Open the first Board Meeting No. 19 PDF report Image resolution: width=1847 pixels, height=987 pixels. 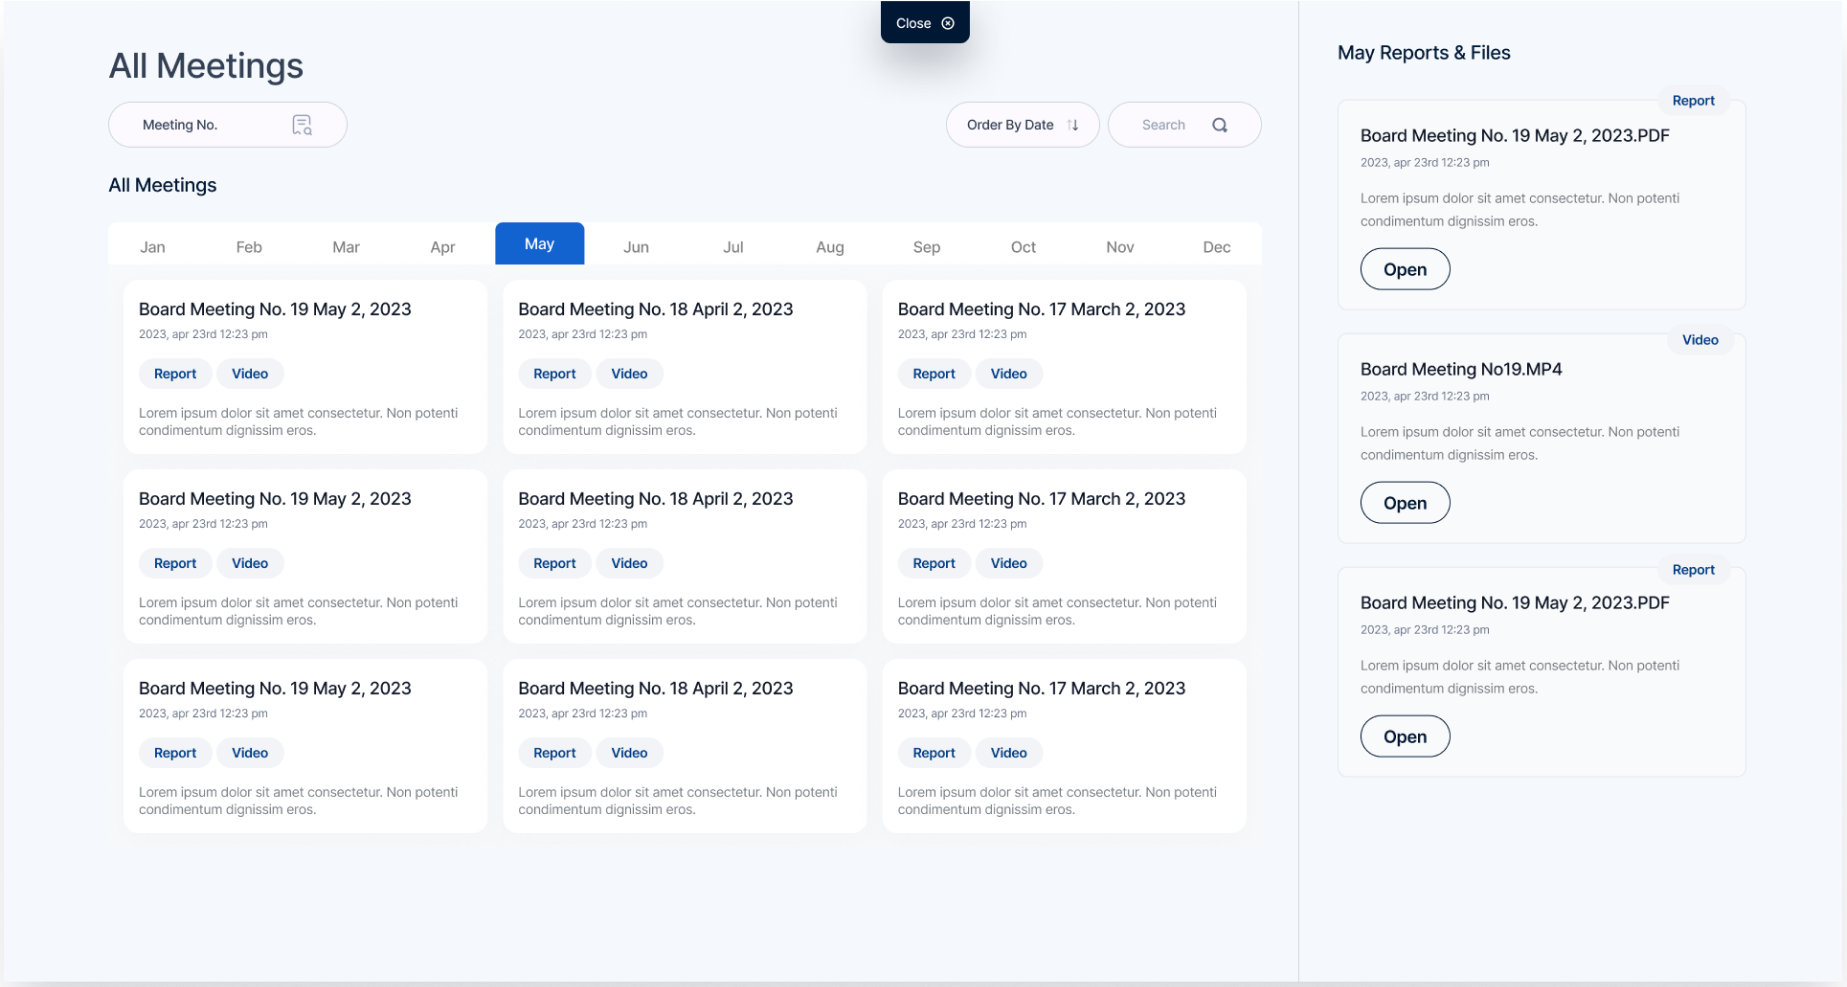point(1404,269)
